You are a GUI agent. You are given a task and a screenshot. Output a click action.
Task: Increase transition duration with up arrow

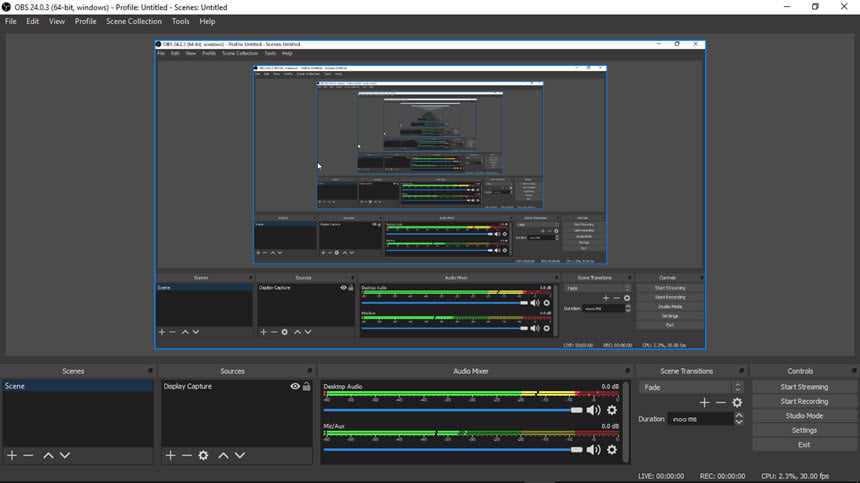[739, 416]
